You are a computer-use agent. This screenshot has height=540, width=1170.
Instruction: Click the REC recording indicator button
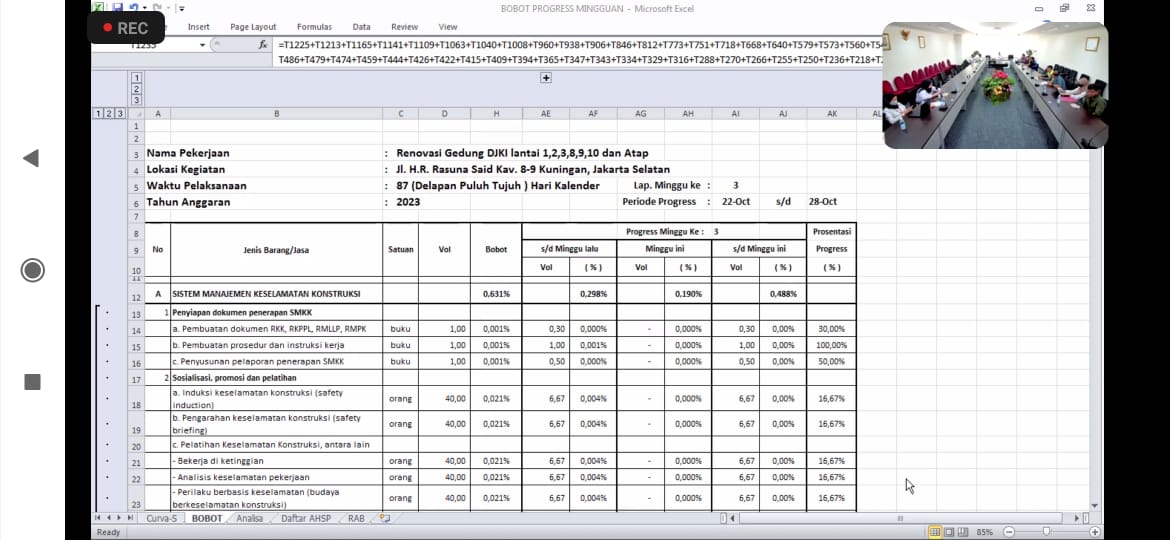pos(125,28)
